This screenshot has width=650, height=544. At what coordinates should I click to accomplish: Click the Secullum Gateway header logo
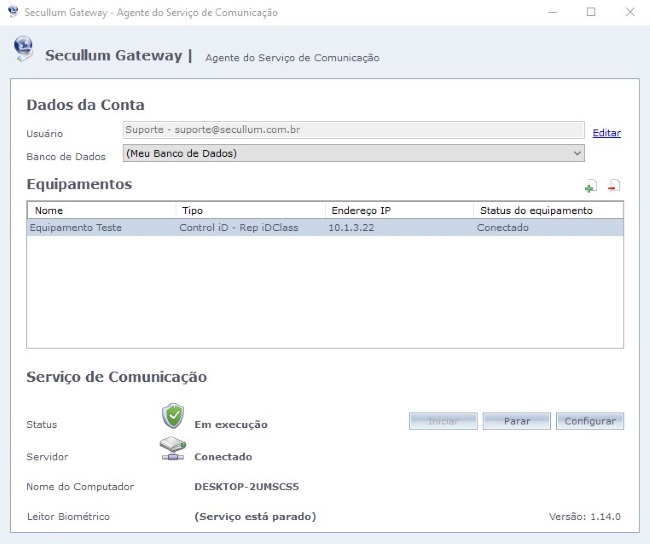23,50
